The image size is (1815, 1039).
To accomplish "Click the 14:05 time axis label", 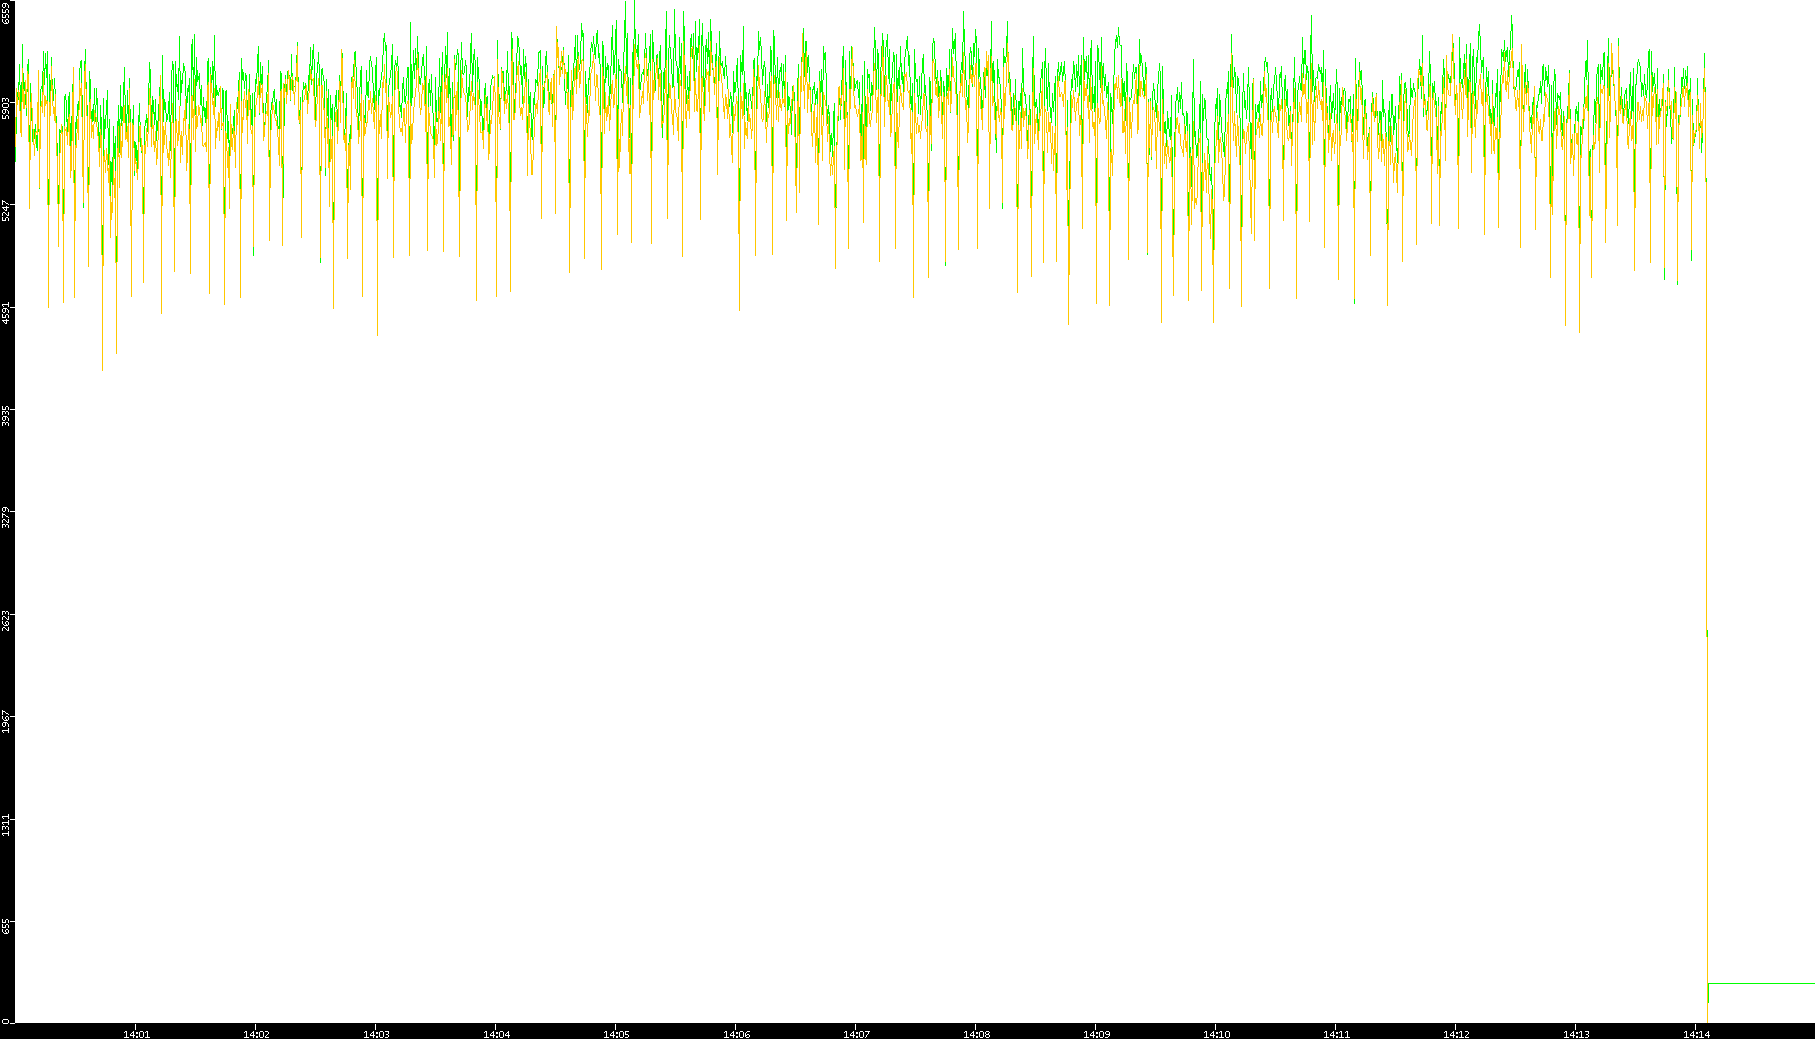I will point(616,1034).
